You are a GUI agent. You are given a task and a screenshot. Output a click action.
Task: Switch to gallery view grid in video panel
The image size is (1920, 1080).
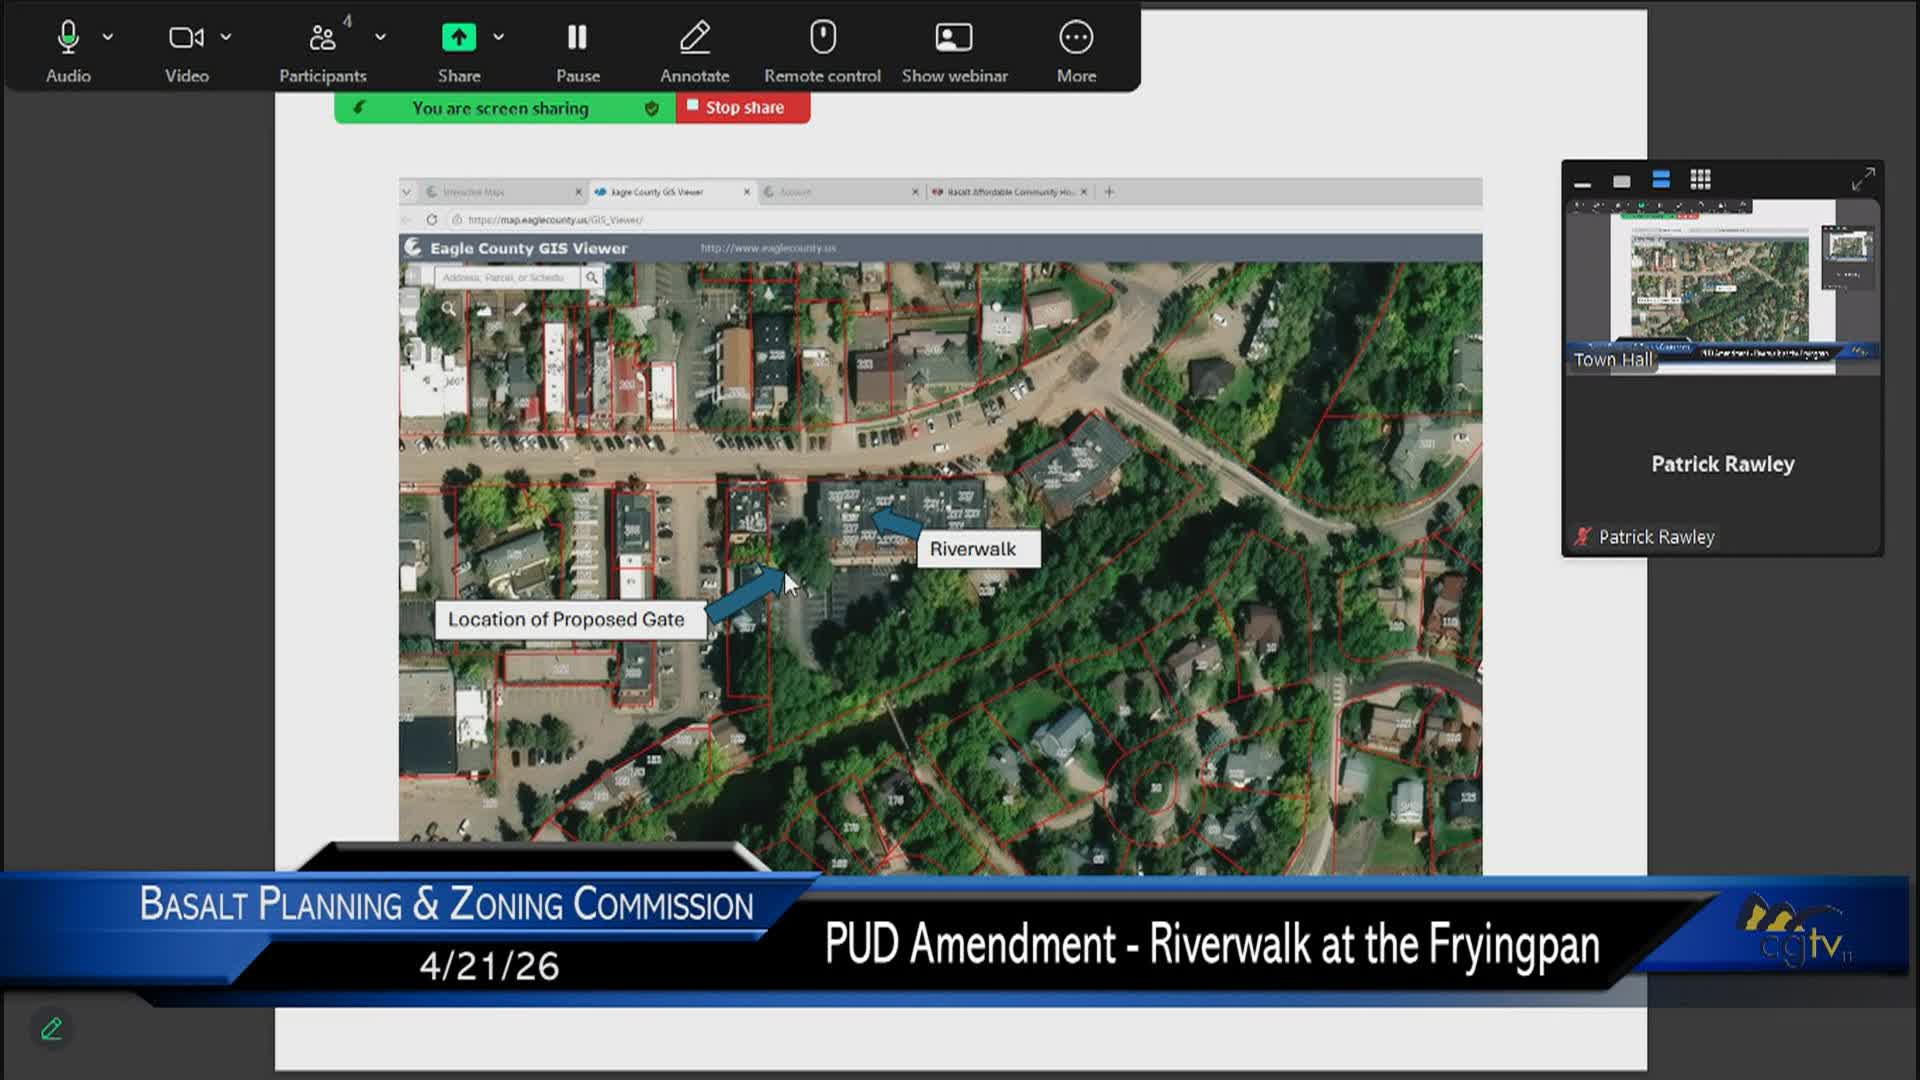[x=1699, y=179]
